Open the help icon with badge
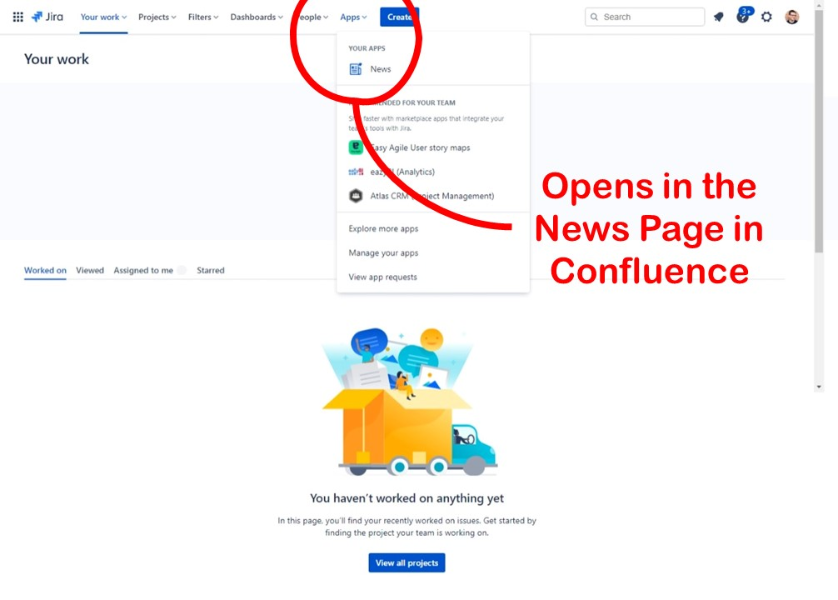838x600 pixels. (743, 15)
